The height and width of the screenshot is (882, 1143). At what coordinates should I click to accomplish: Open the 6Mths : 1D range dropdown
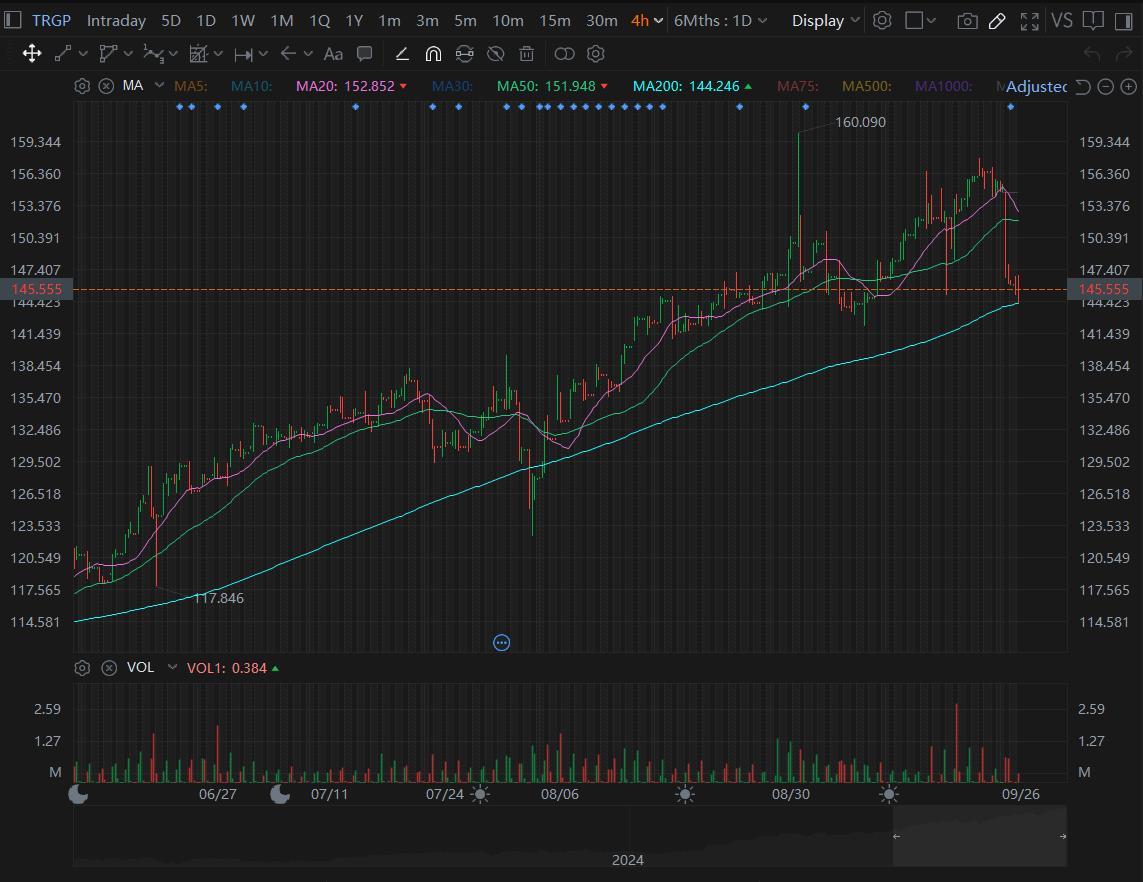(720, 20)
